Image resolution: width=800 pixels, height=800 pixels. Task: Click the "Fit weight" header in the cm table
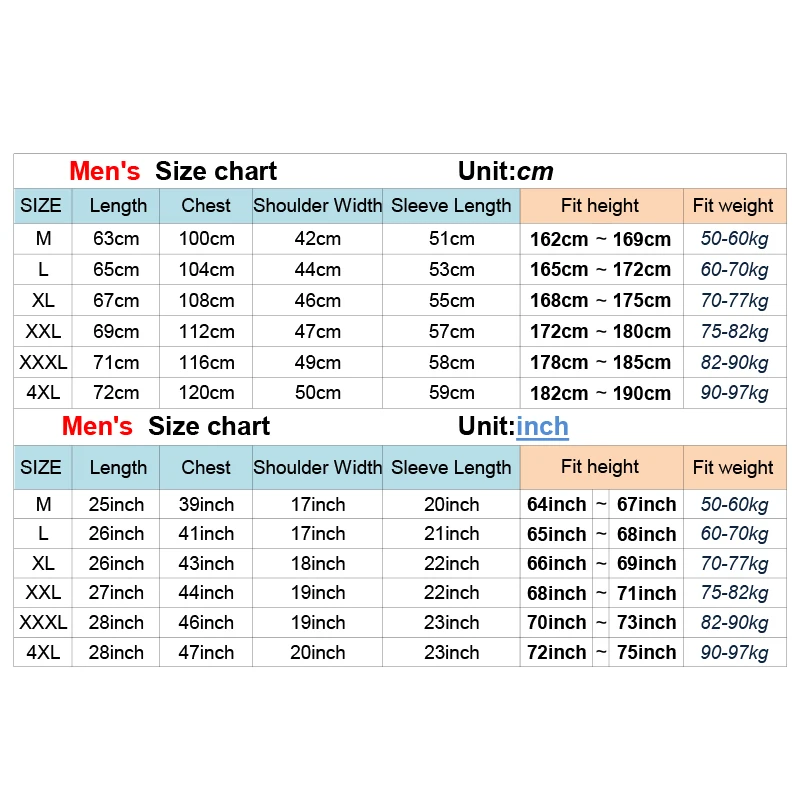pyautogui.click(x=733, y=206)
